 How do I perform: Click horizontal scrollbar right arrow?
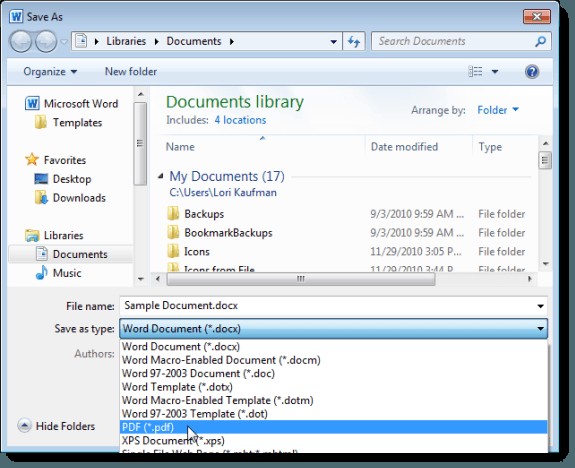[x=530, y=279]
